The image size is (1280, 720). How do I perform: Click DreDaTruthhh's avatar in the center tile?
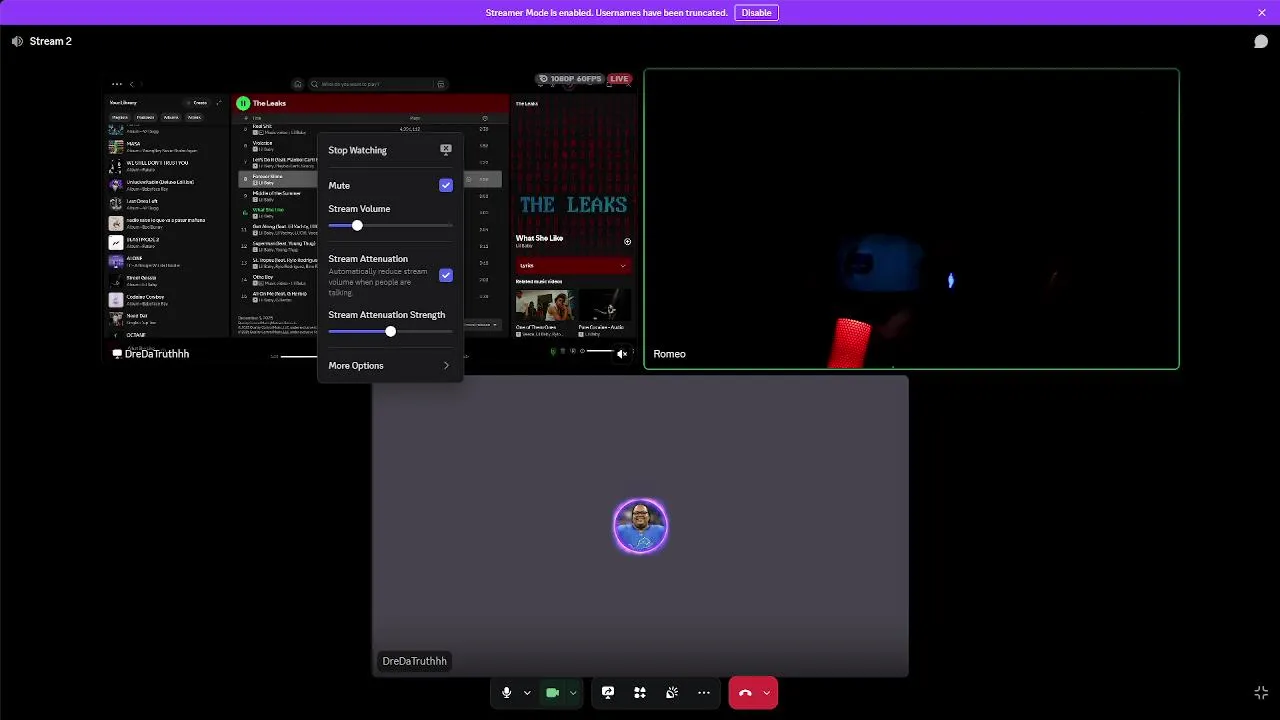coord(640,526)
